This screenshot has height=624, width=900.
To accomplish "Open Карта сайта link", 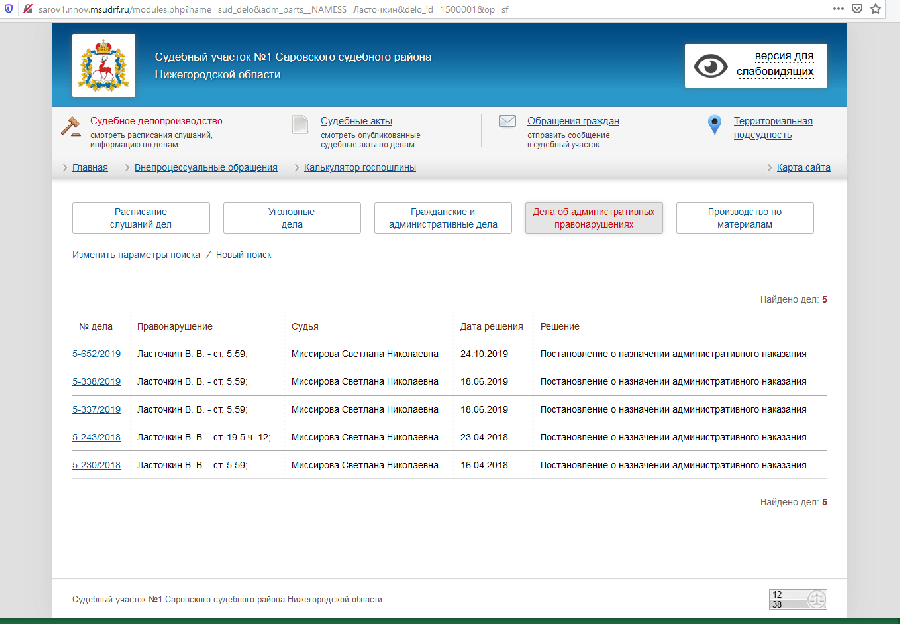I will [x=803, y=168].
